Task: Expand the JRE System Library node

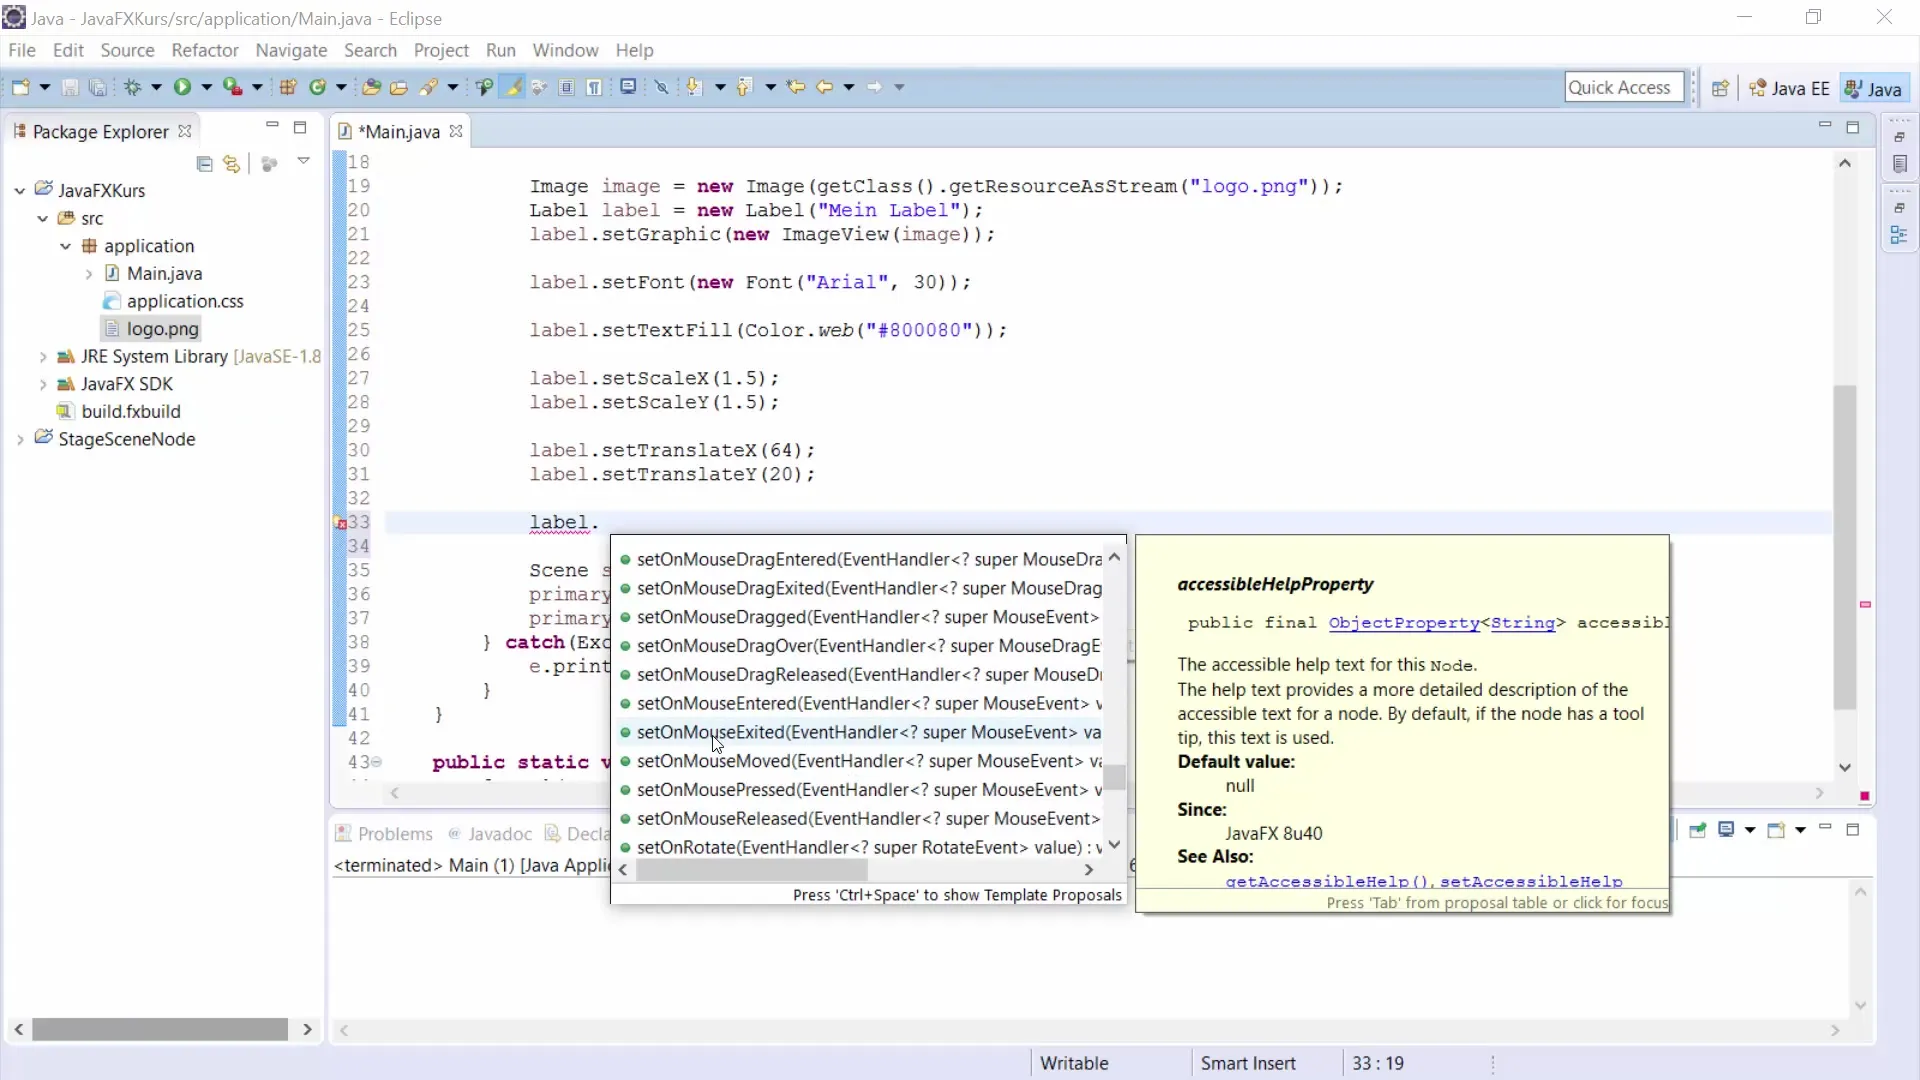Action: (42, 356)
